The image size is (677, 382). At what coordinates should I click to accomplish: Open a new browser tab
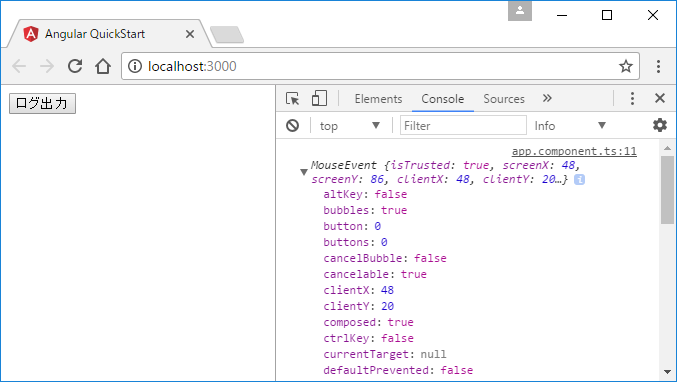point(227,35)
